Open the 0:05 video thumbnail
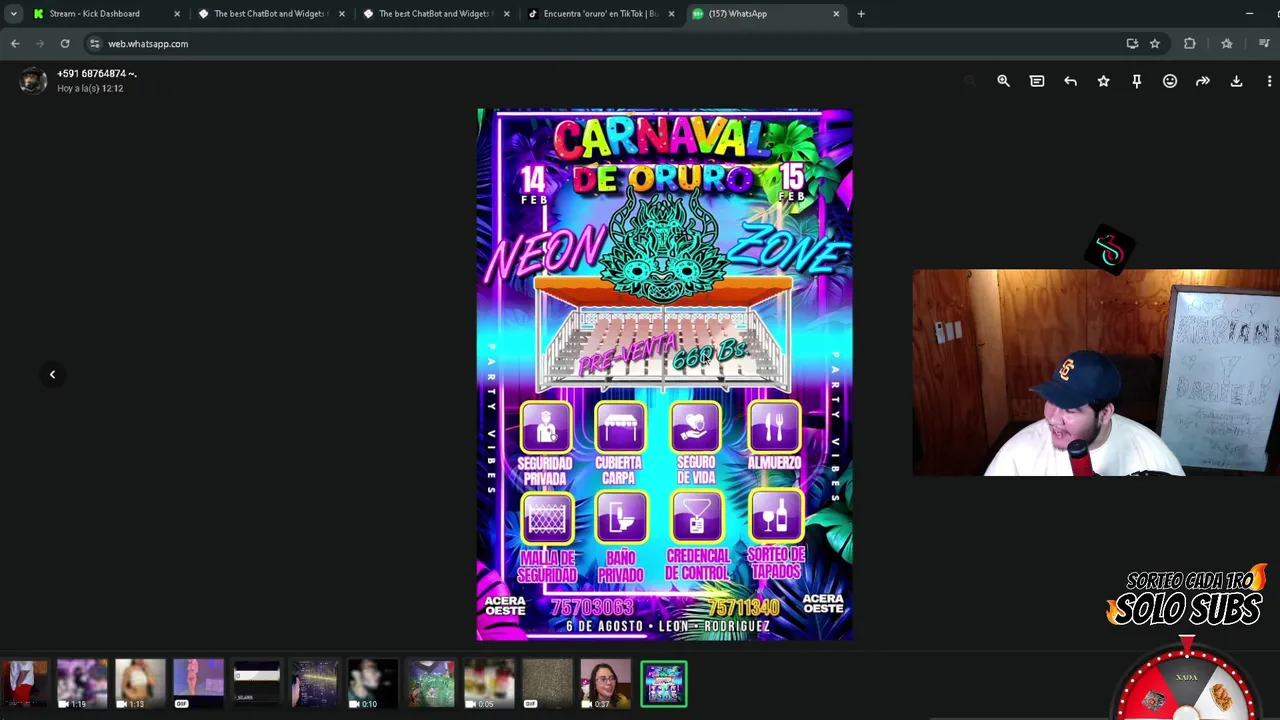This screenshot has width=1280, height=720. (489, 684)
